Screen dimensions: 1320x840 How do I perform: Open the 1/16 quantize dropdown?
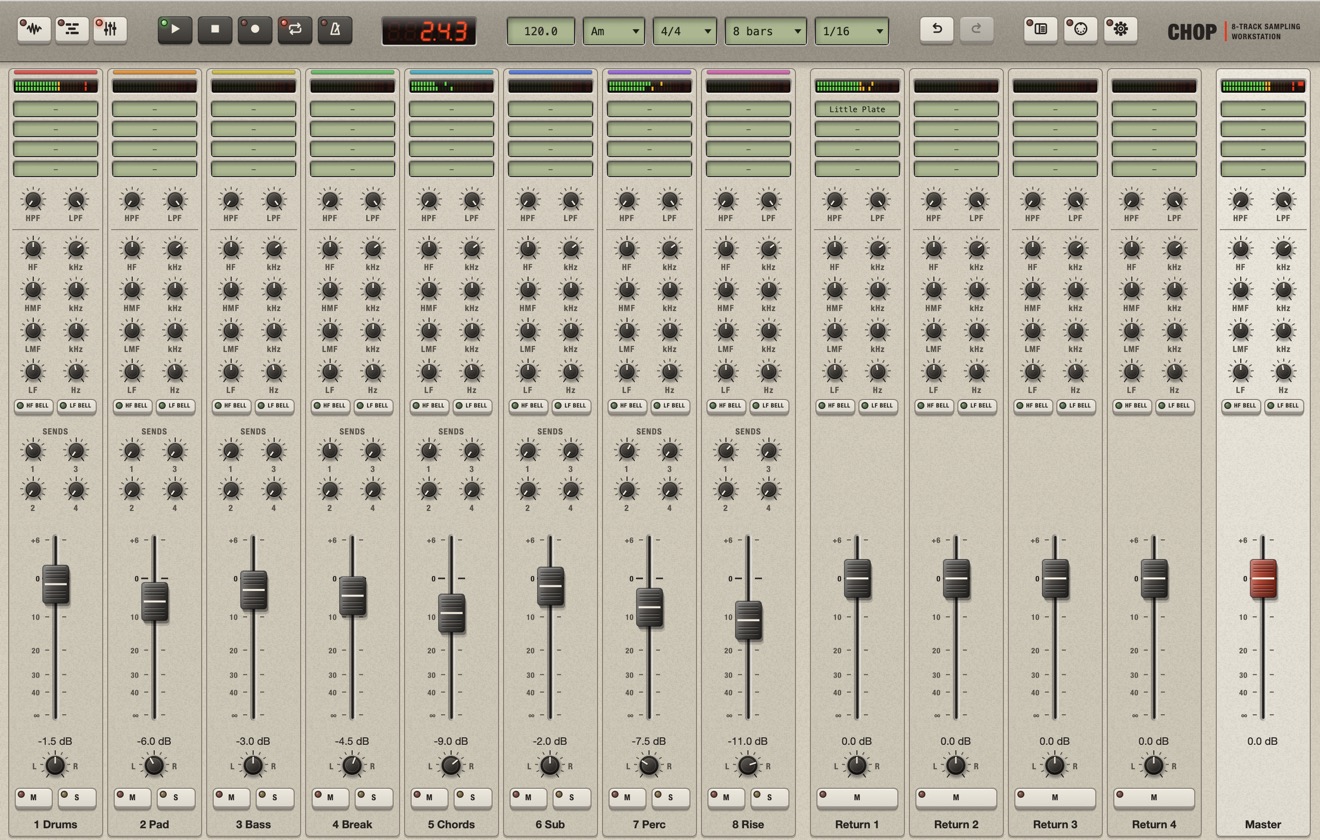click(x=852, y=31)
